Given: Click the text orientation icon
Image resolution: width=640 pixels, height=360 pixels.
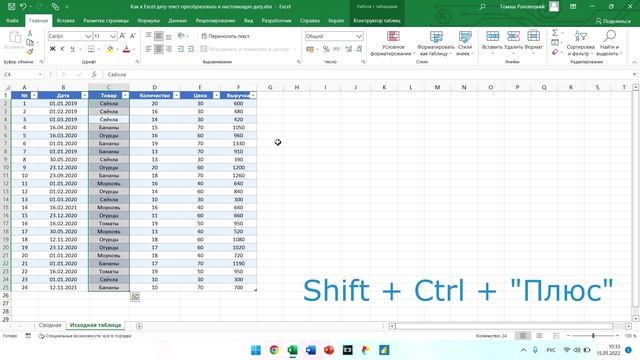Looking at the screenshot, I should 181,36.
